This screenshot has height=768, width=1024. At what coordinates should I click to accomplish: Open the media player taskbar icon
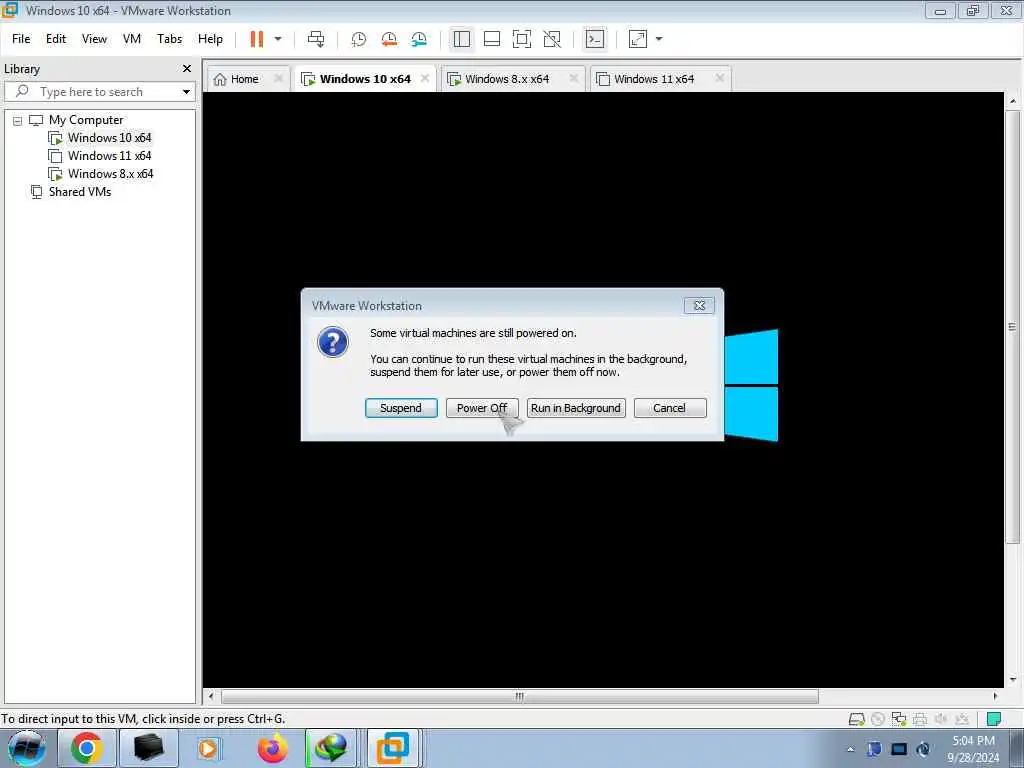pyautogui.click(x=209, y=748)
